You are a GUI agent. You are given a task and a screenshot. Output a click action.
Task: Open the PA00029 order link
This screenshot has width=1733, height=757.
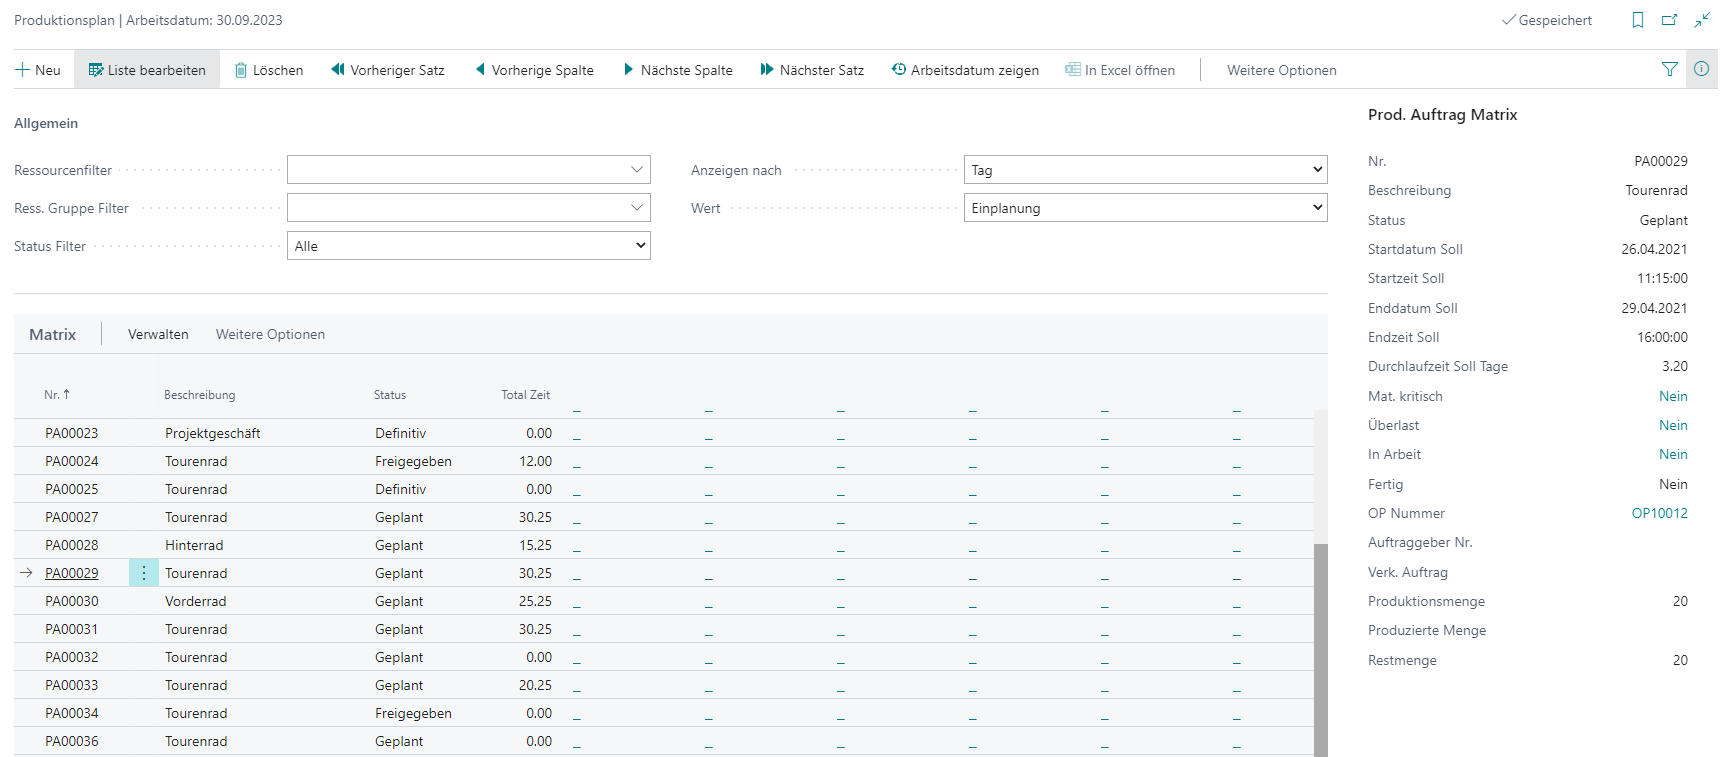[72, 573]
